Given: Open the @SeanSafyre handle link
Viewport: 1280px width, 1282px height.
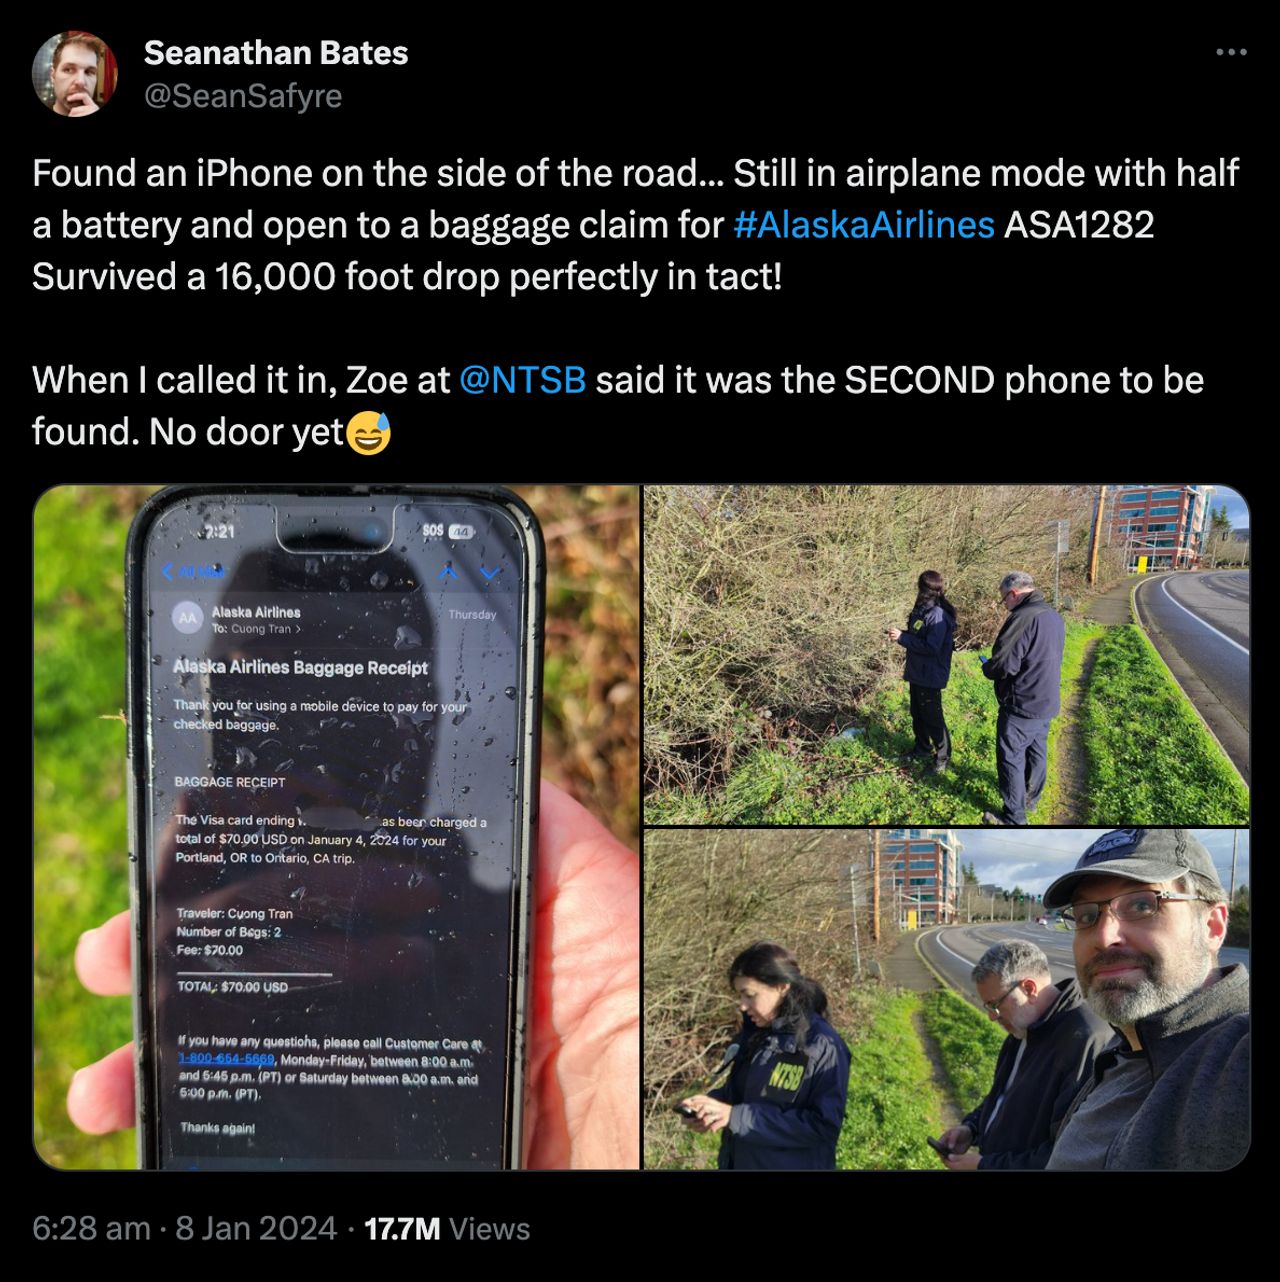Looking at the screenshot, I should pos(243,96).
